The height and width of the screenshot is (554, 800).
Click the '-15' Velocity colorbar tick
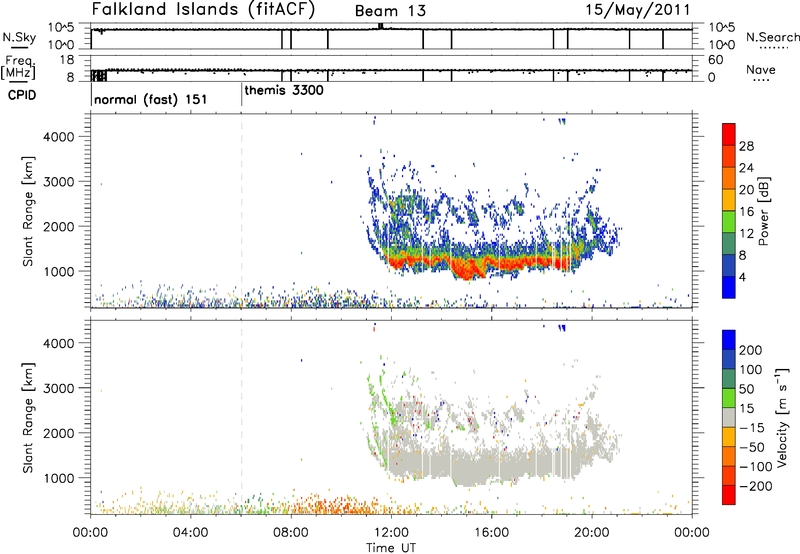(752, 428)
